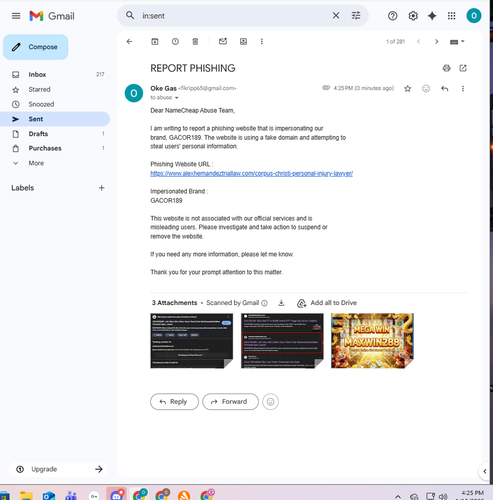The width and height of the screenshot is (493, 500).
Task: Open the volume control in tray
Action: (443, 496)
